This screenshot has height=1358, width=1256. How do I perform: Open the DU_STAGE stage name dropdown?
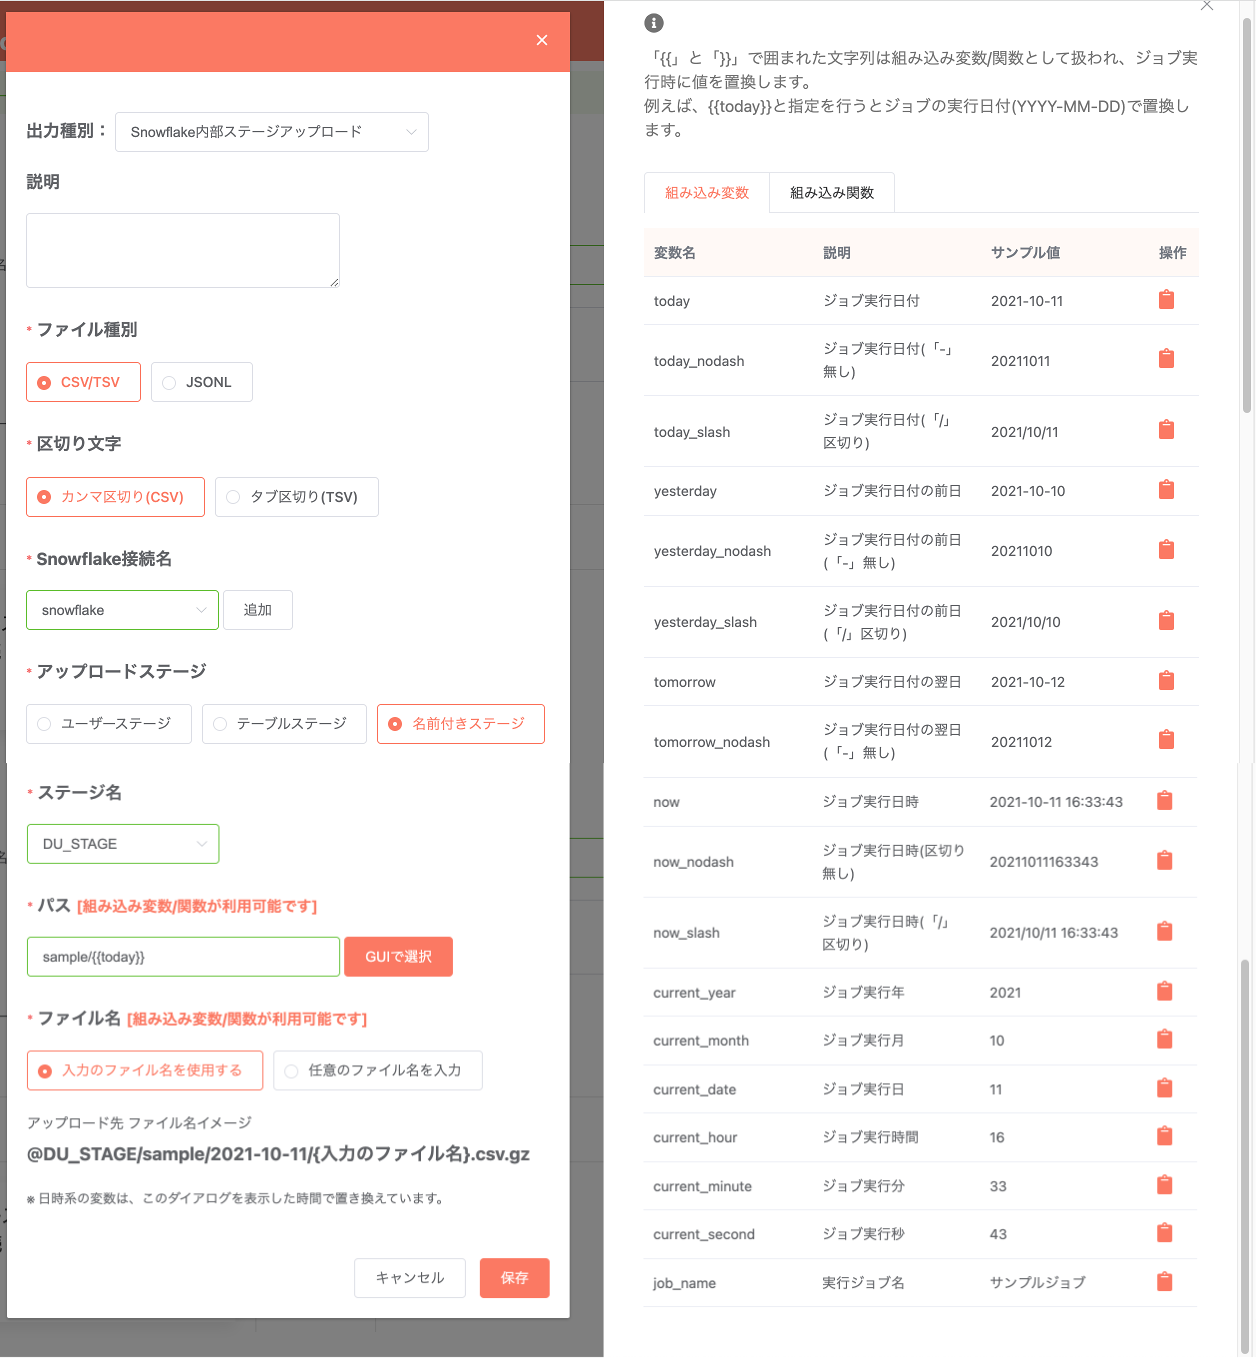click(x=123, y=844)
